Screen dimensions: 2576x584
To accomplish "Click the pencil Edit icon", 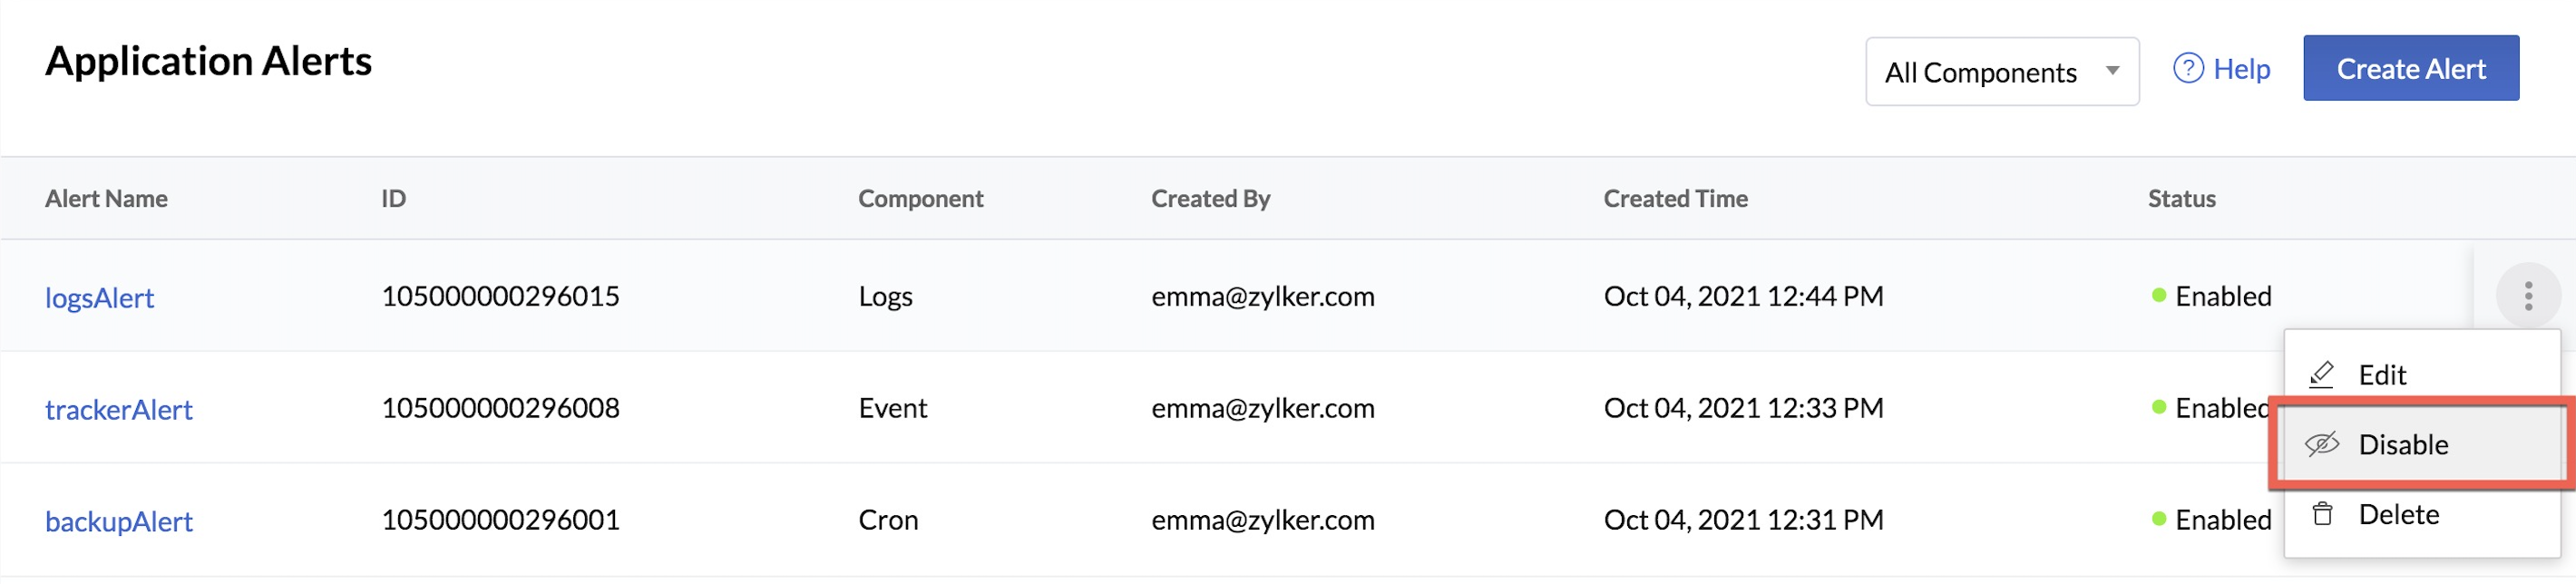I will tap(2321, 375).
